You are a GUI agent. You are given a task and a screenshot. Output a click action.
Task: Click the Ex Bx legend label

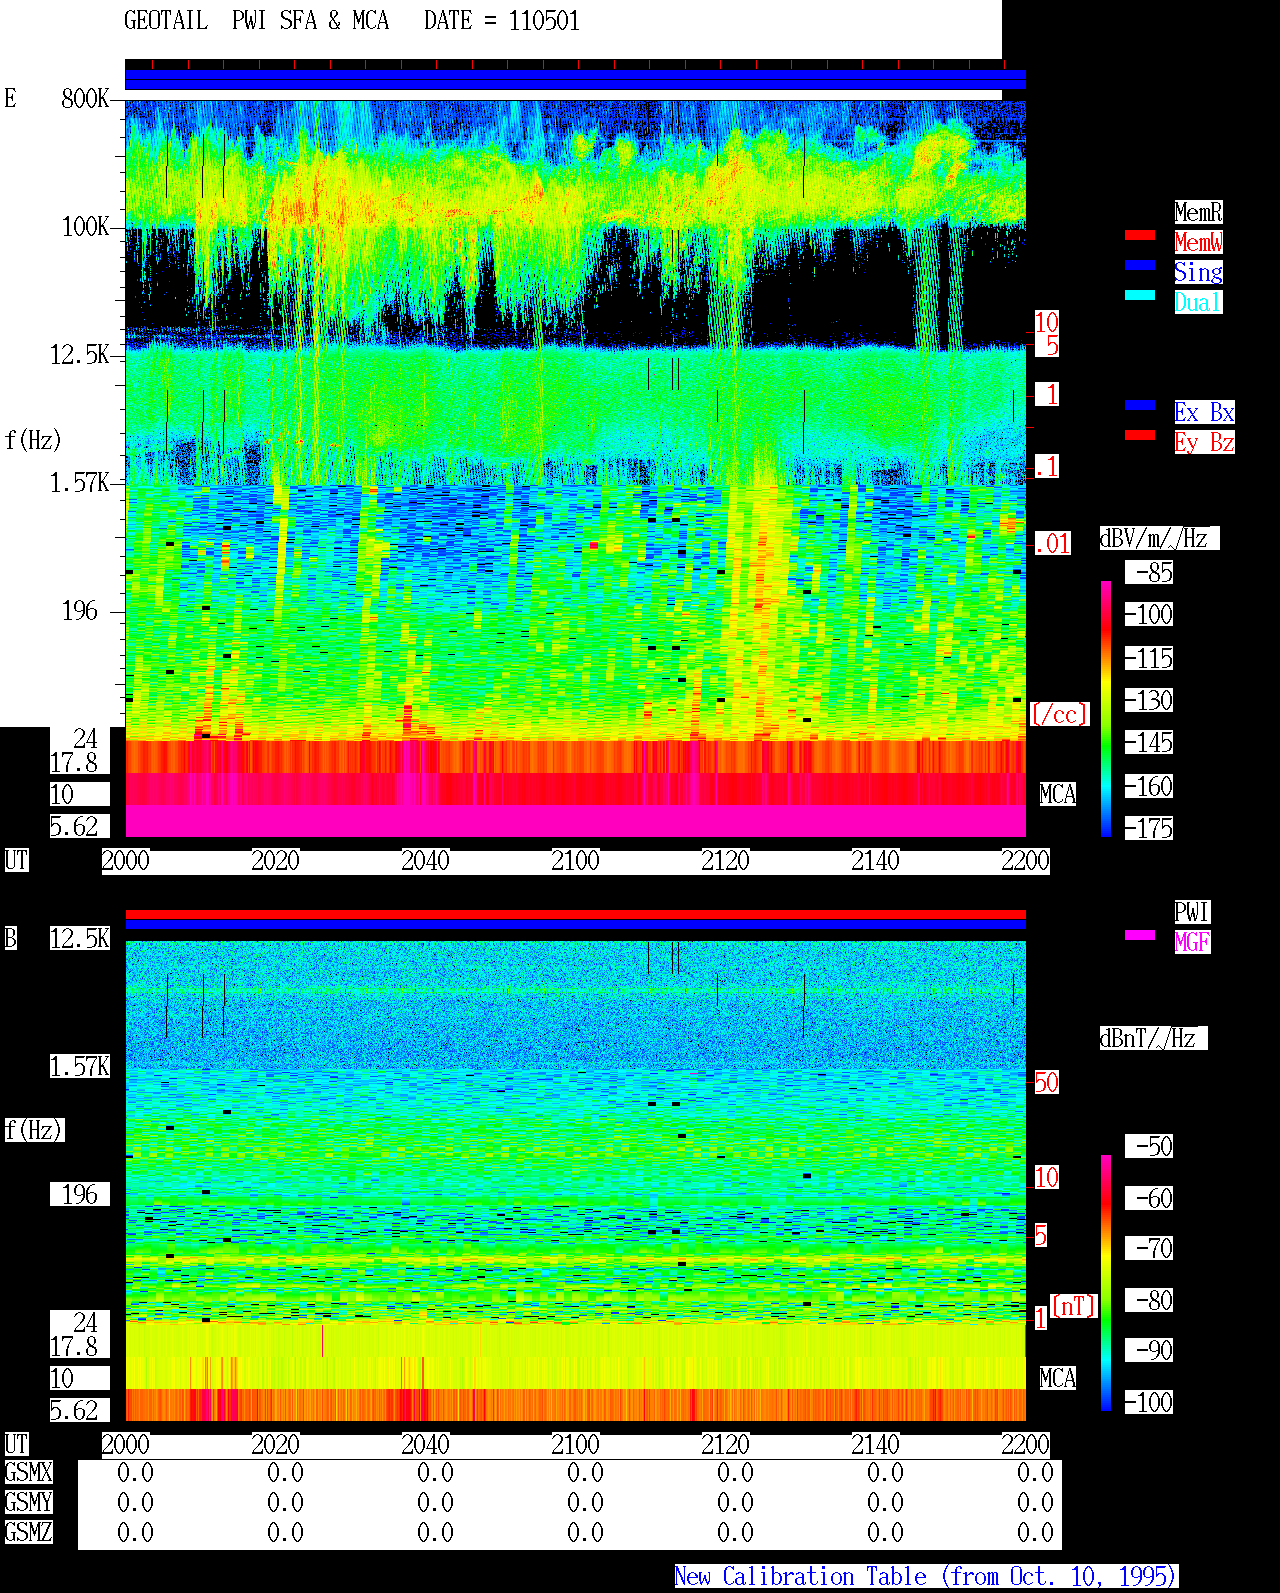pos(1204,412)
